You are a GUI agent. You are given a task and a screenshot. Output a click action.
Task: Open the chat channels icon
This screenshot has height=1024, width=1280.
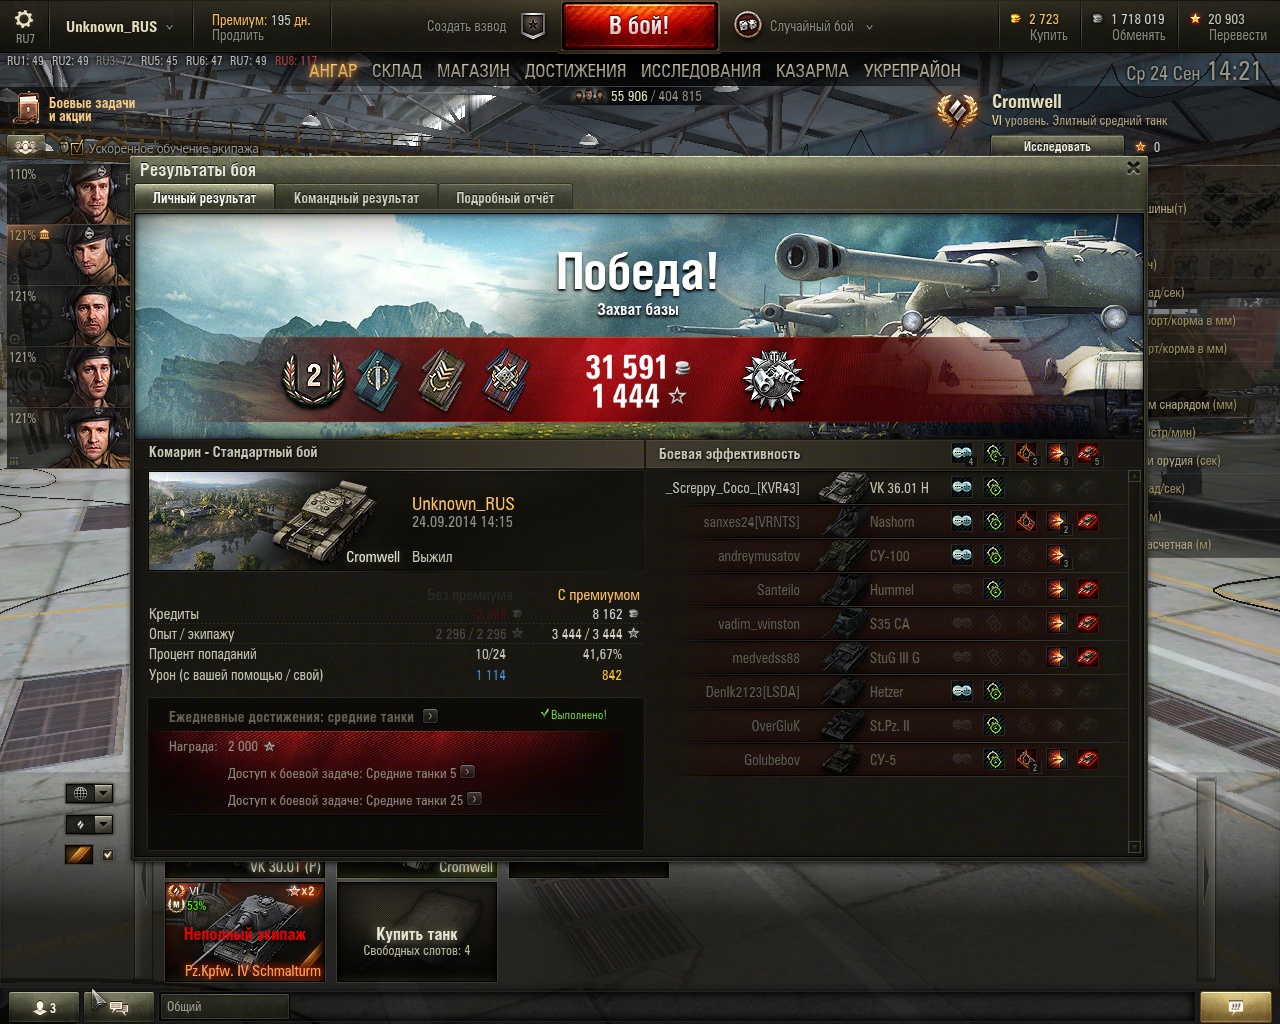click(118, 1006)
